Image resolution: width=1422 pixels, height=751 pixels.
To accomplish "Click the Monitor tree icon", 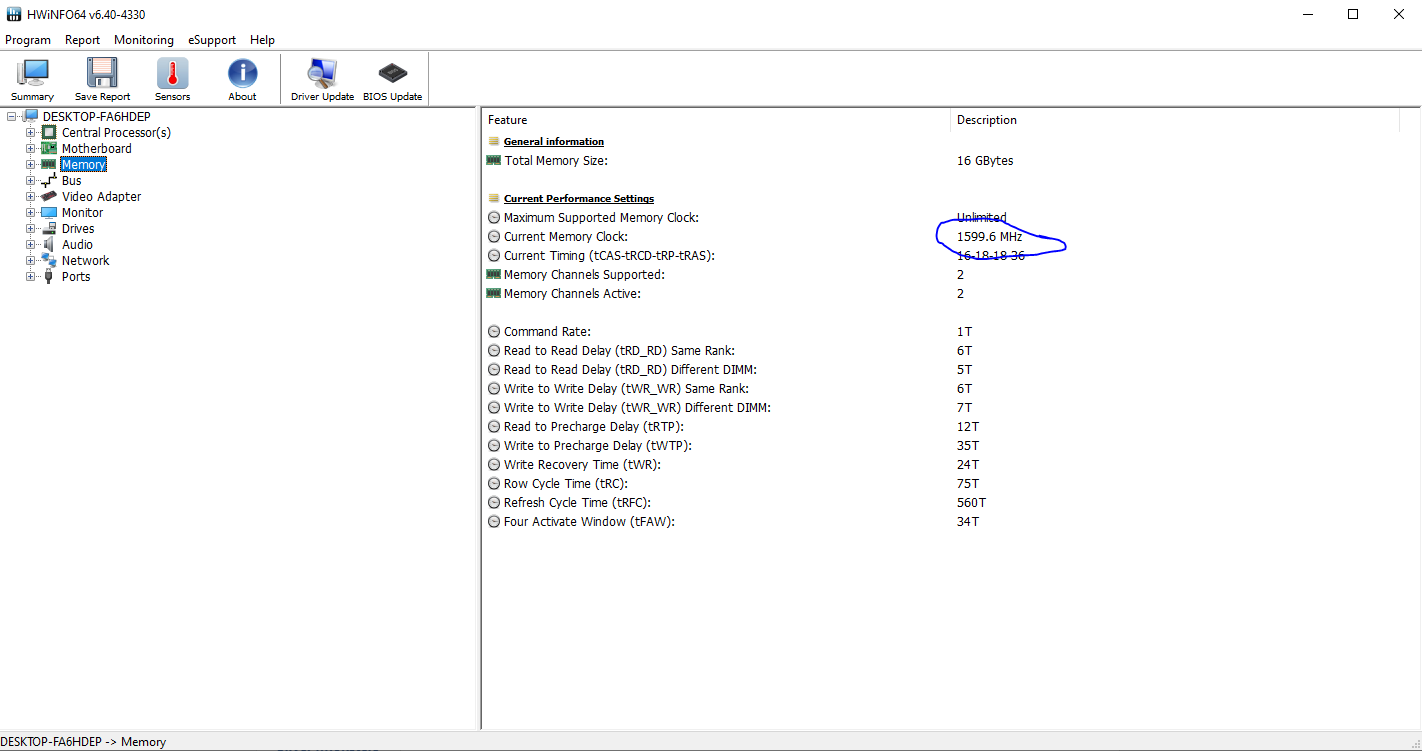I will click(x=49, y=212).
